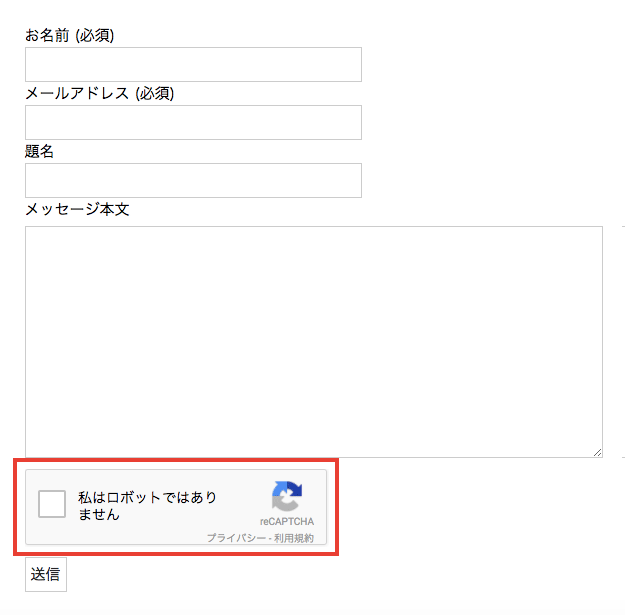Click the メッセージ本文 field label
Viewport: 625px width, 615px height.
point(77,209)
